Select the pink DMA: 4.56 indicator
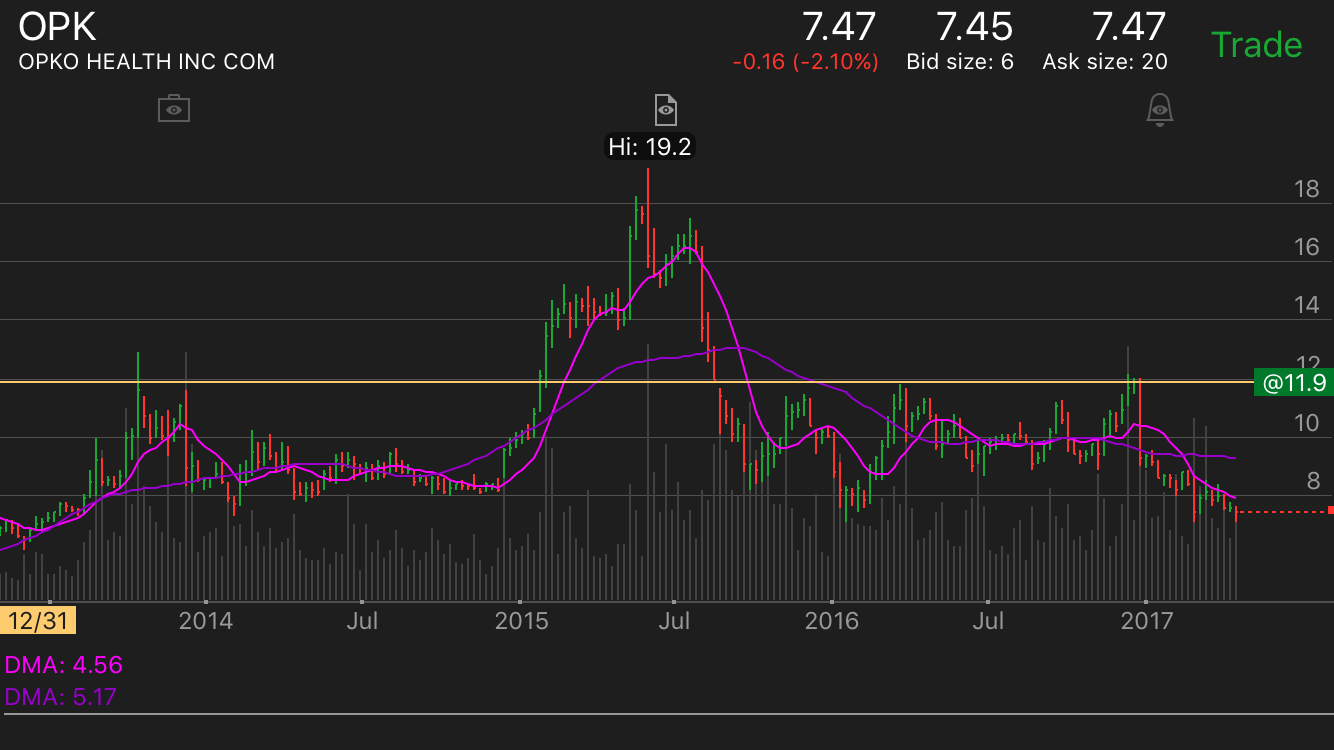Screen dimensions: 1334x750 64,665
